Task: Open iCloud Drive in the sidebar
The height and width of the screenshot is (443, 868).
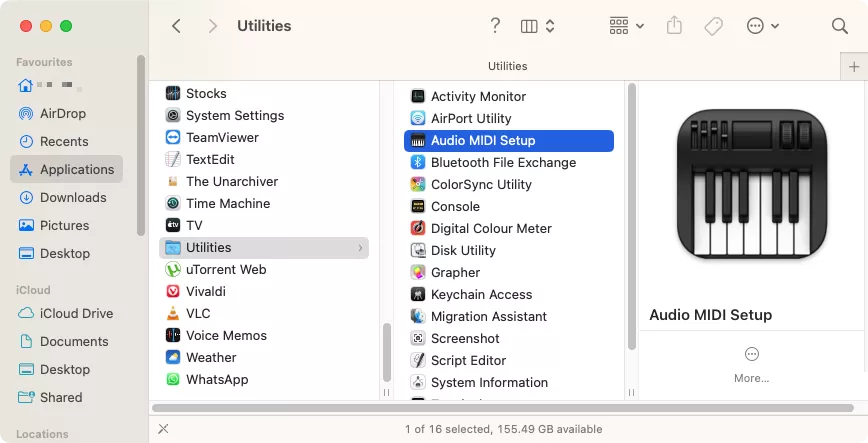Action: (76, 313)
